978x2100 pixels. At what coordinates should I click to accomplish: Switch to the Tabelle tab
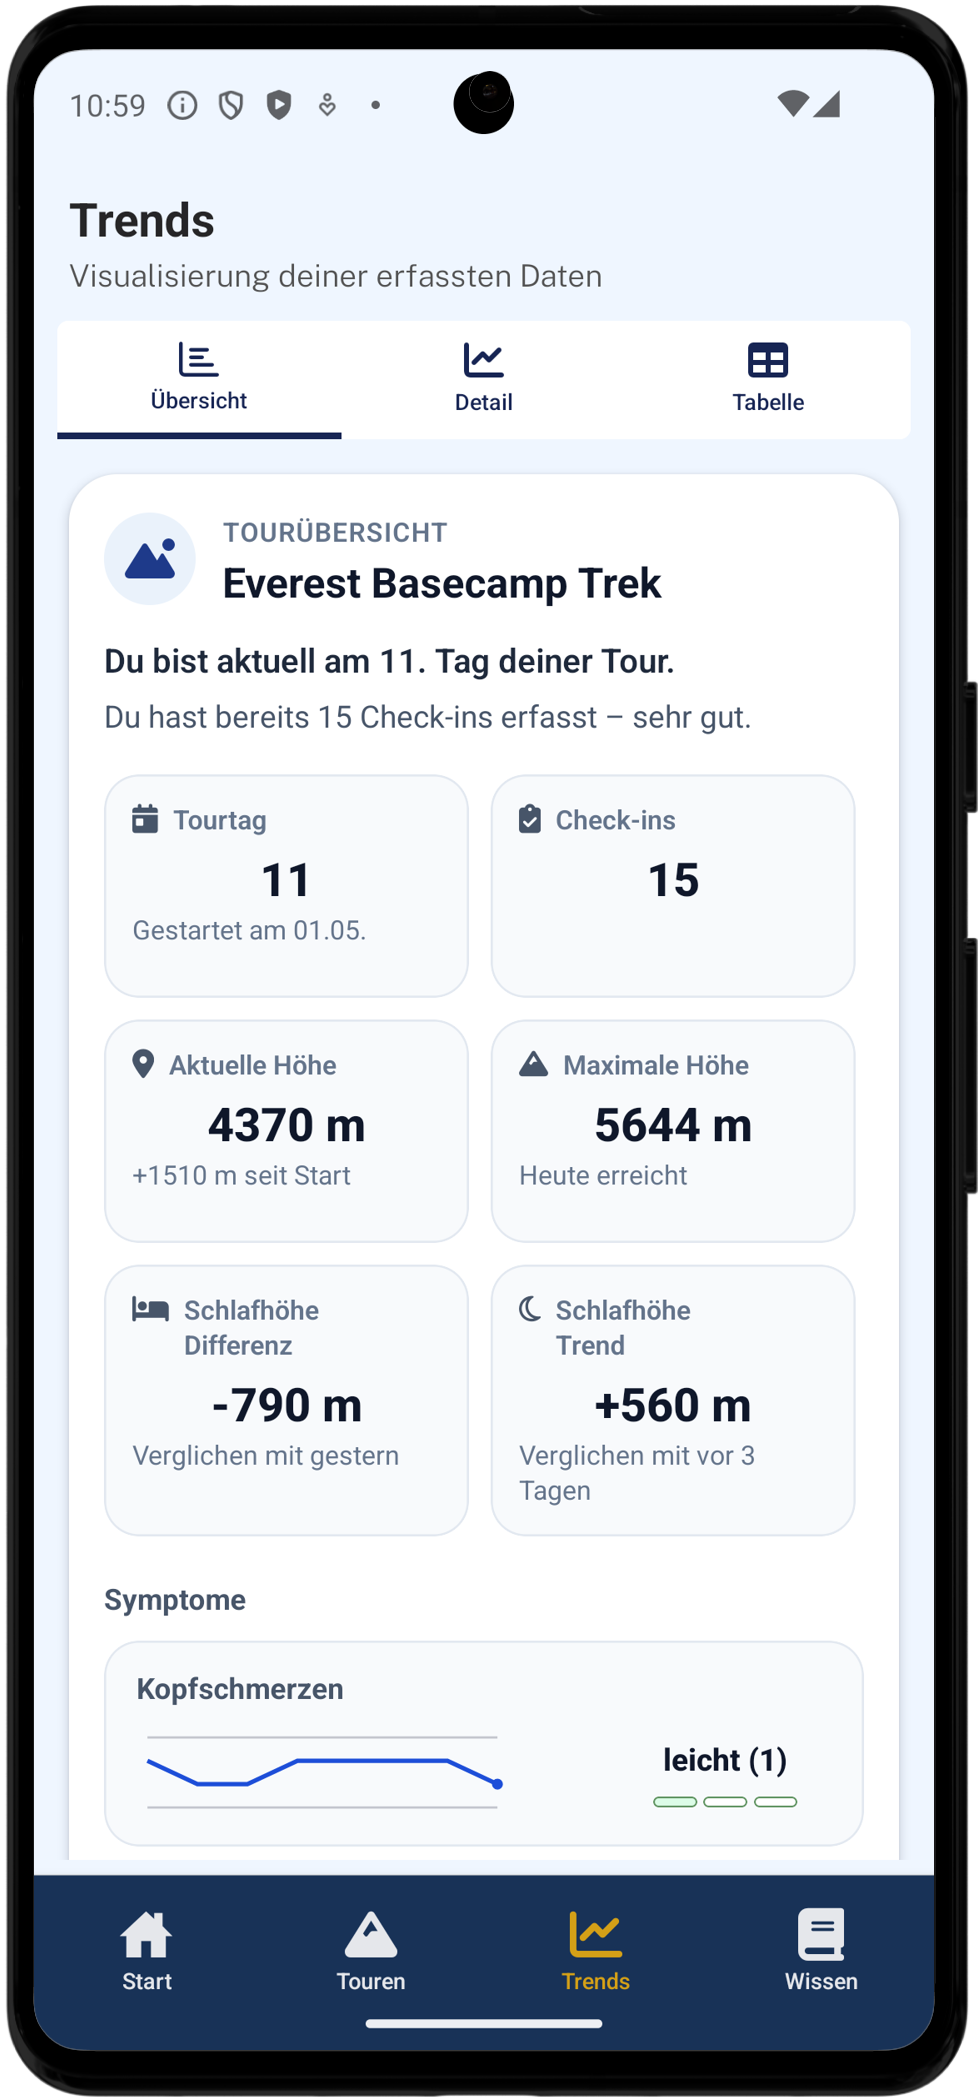(768, 379)
